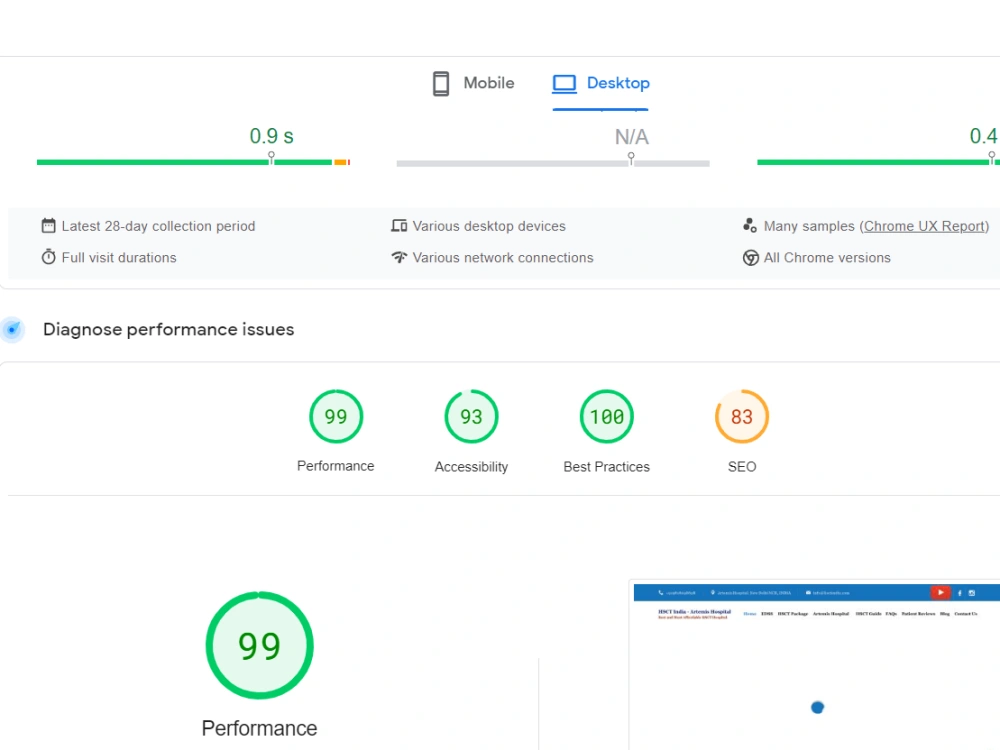Image resolution: width=1000 pixels, height=750 pixels.
Task: Click the 0.9 s metric distribution bar
Action: coord(193,163)
